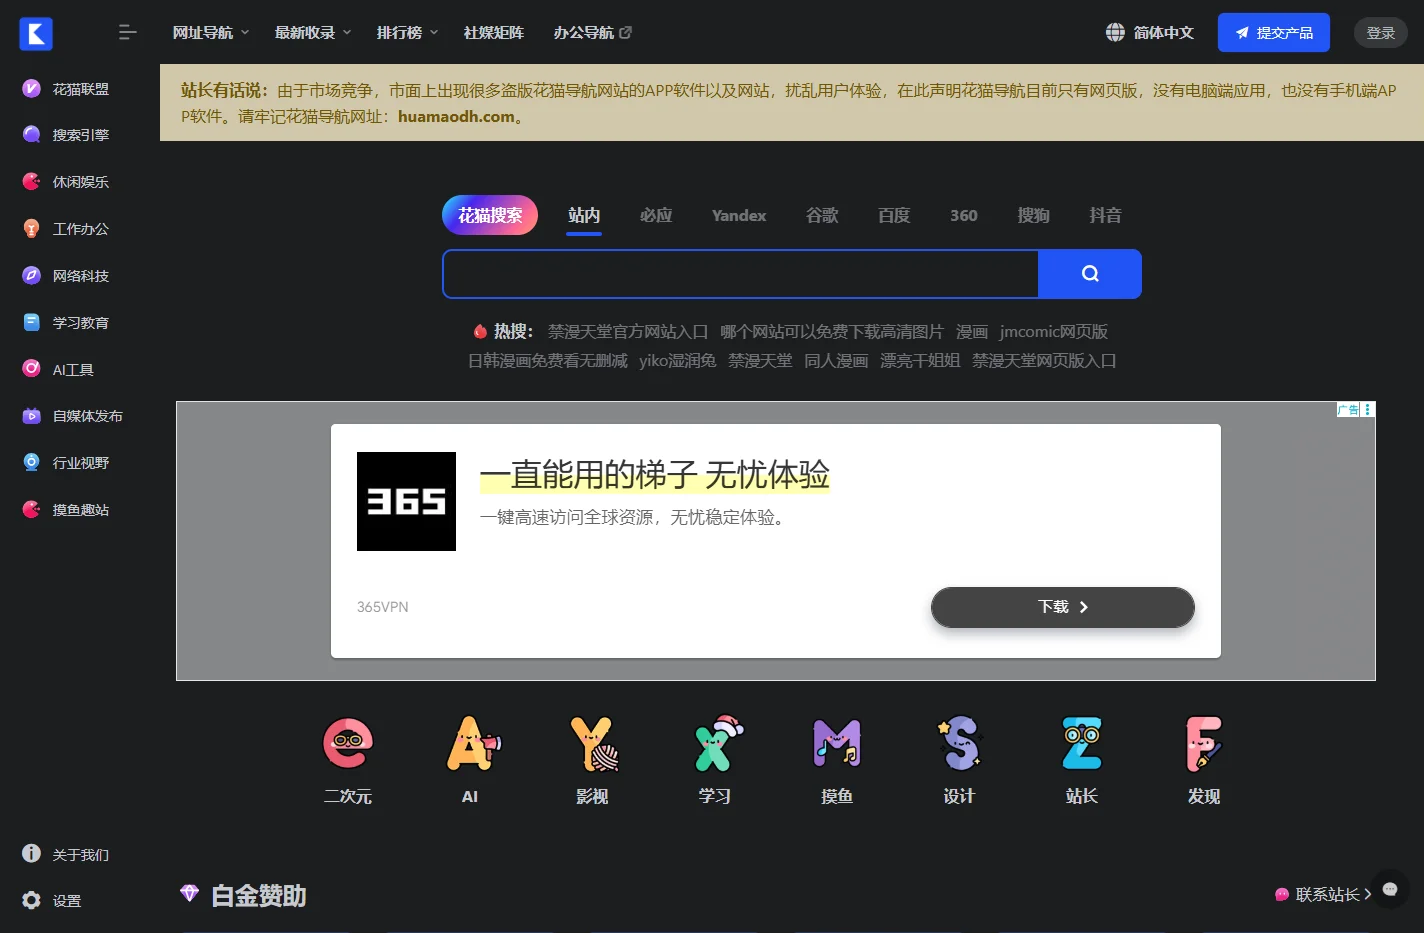The image size is (1424, 933).
Task: Switch to the 360 search tab
Action: point(964,215)
